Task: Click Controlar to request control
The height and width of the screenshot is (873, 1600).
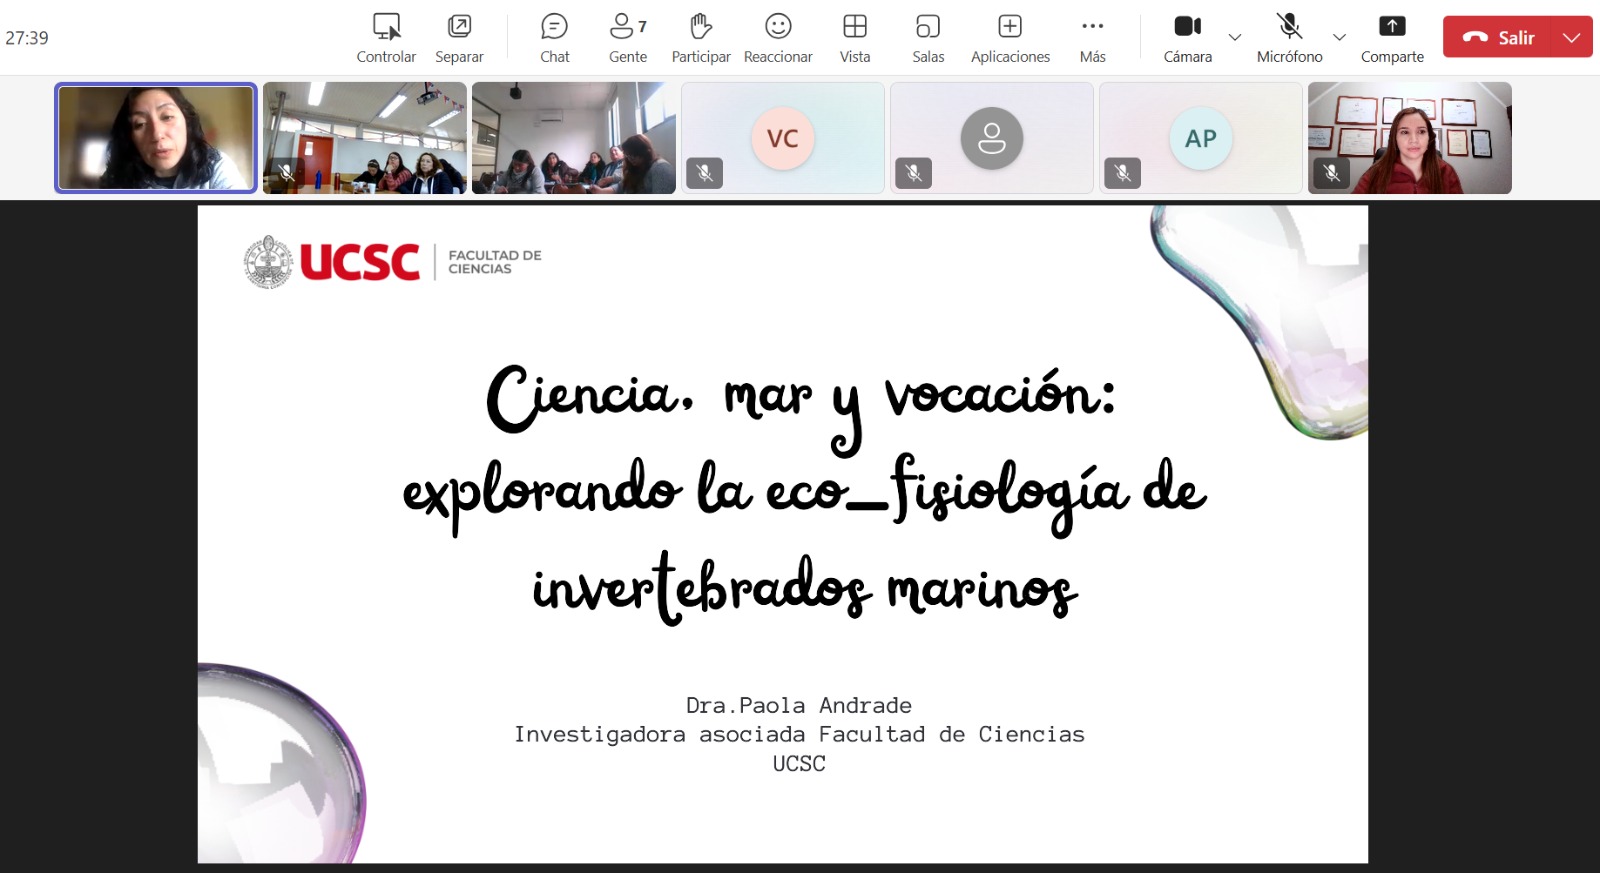Action: click(x=386, y=38)
